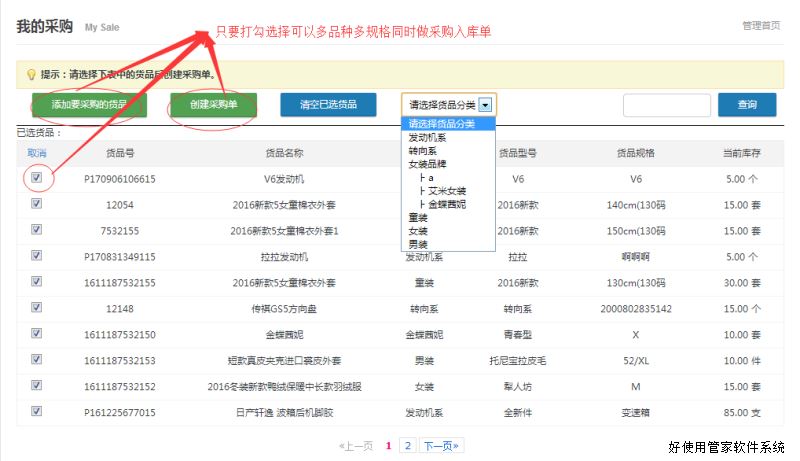The width and height of the screenshot is (800, 461).
Task: Open the 请选择货品分类 dropdown arrow
Action: coord(485,104)
